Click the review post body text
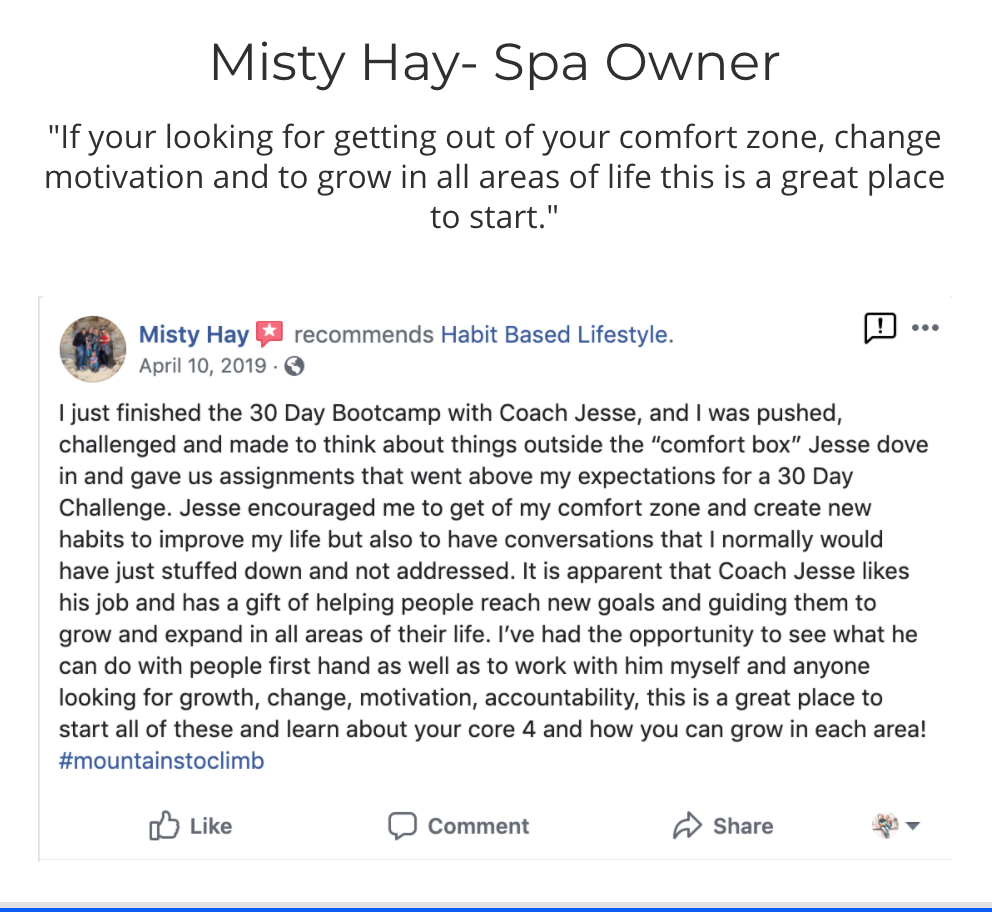The width and height of the screenshot is (992, 912). coord(493,571)
